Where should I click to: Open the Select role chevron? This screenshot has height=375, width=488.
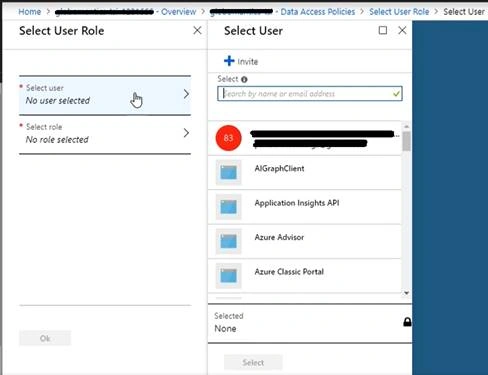pyautogui.click(x=186, y=133)
